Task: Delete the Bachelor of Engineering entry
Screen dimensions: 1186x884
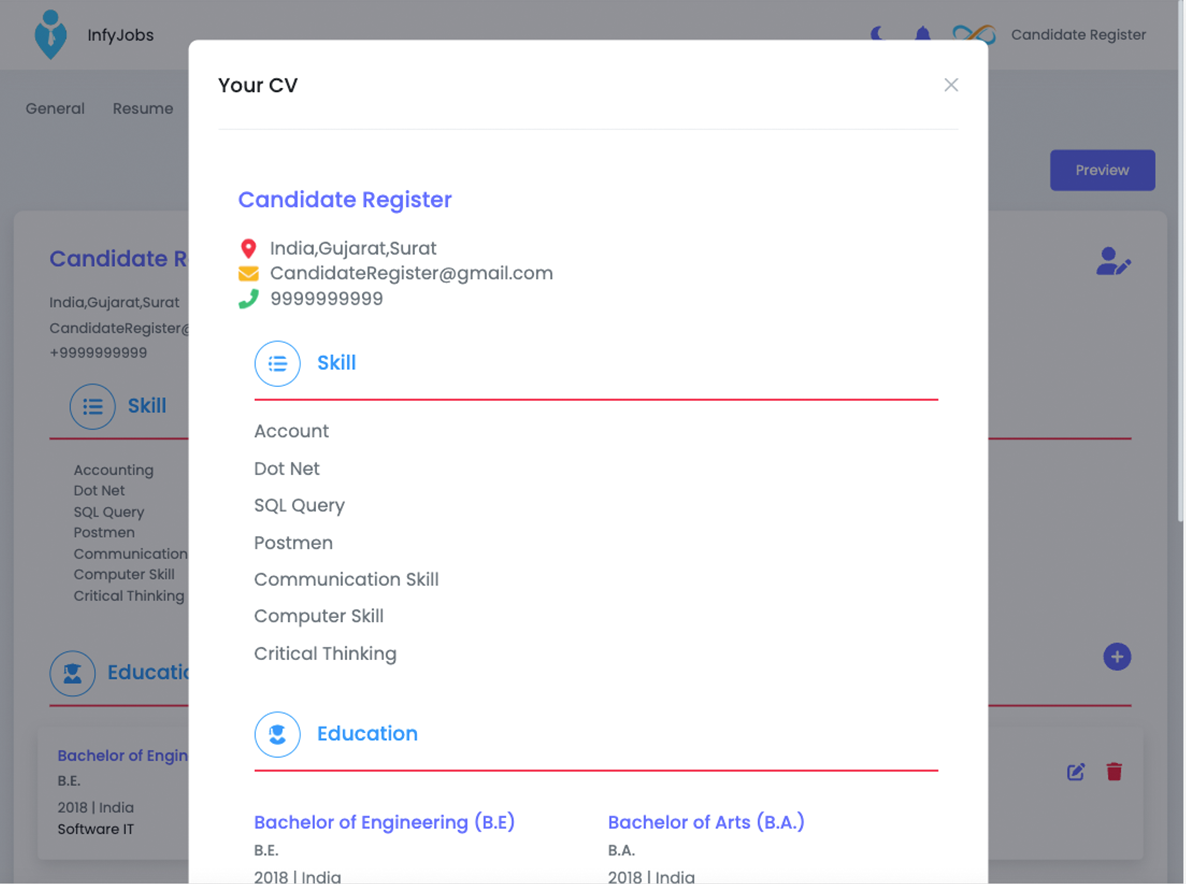Action: tap(1114, 771)
